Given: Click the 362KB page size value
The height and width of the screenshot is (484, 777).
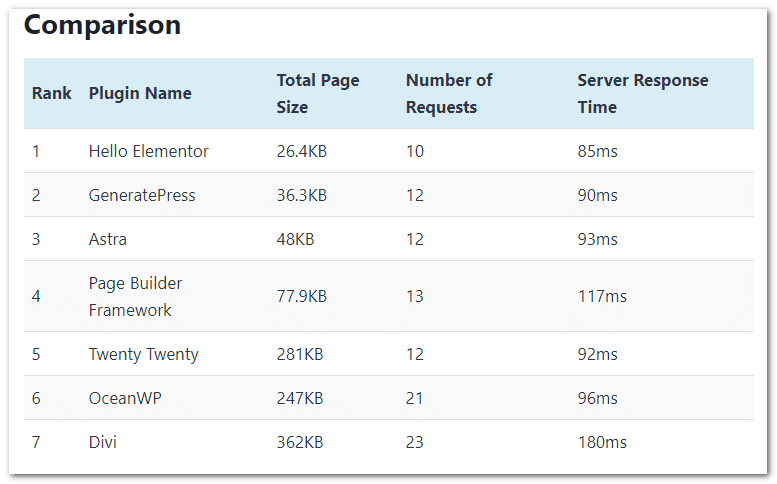Looking at the screenshot, I should 300,442.
